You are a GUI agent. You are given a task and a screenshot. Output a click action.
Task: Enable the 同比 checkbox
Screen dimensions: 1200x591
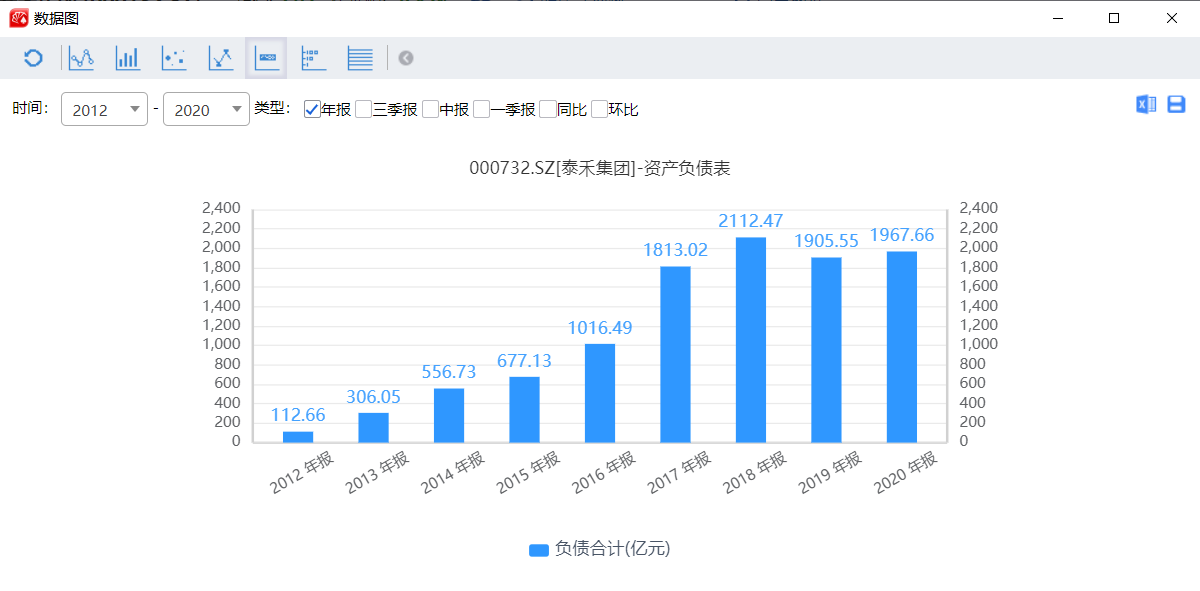click(x=548, y=109)
